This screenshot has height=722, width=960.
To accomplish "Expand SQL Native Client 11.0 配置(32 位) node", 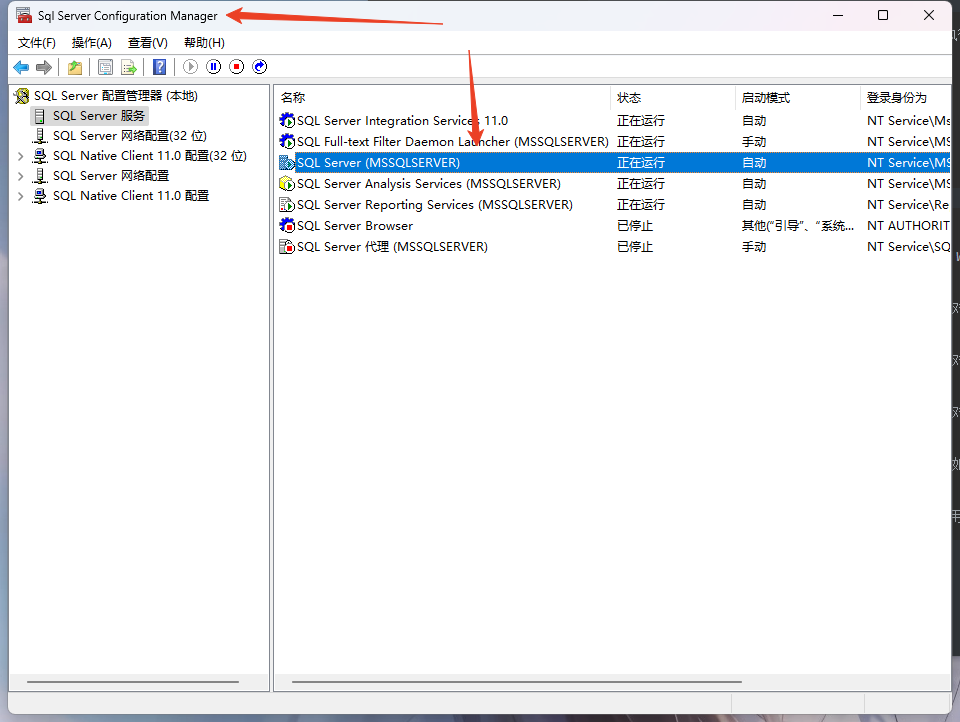I will (x=20, y=156).
